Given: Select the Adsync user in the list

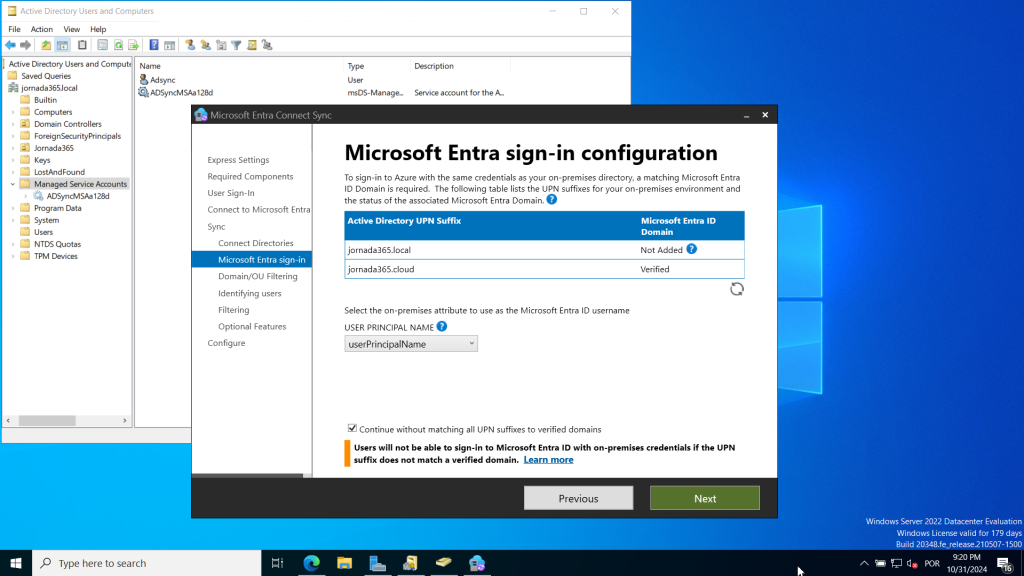Looking at the screenshot, I should pos(163,80).
